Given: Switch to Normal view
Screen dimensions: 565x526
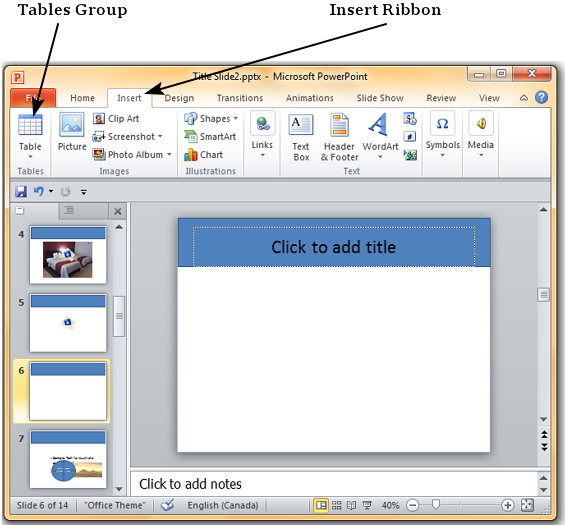Looking at the screenshot, I should 321,505.
